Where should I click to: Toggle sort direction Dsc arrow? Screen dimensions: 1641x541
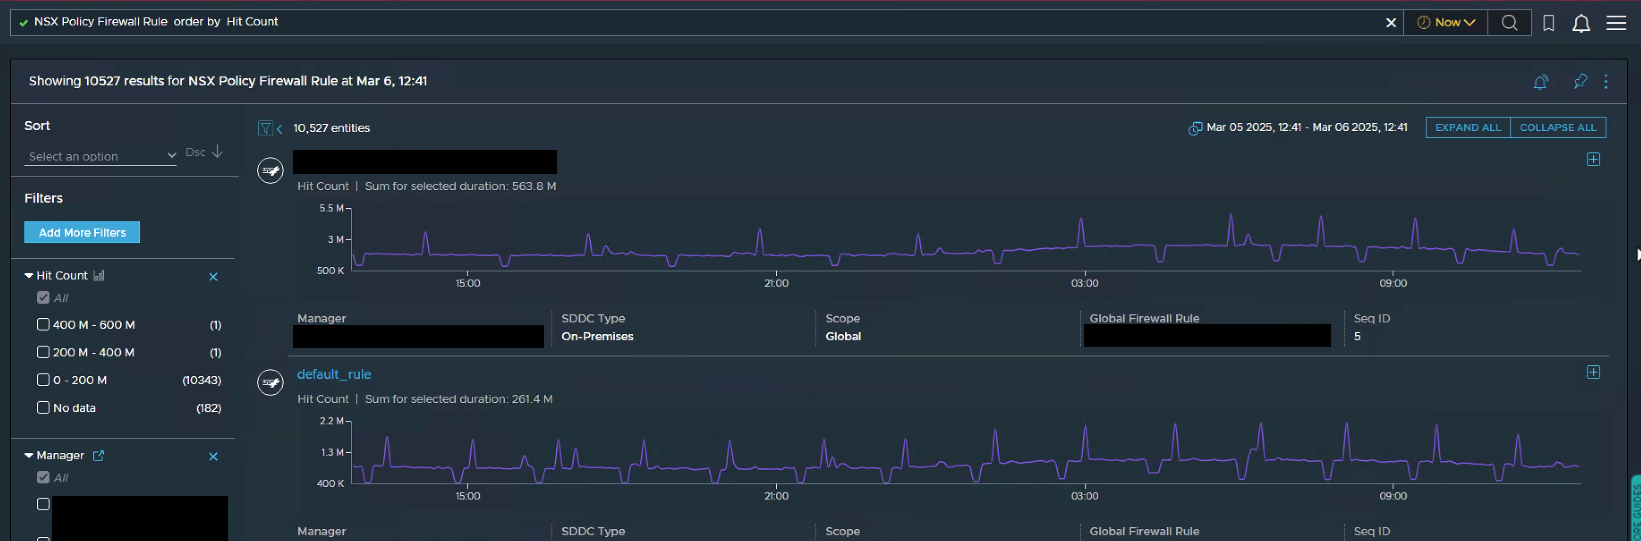point(217,152)
